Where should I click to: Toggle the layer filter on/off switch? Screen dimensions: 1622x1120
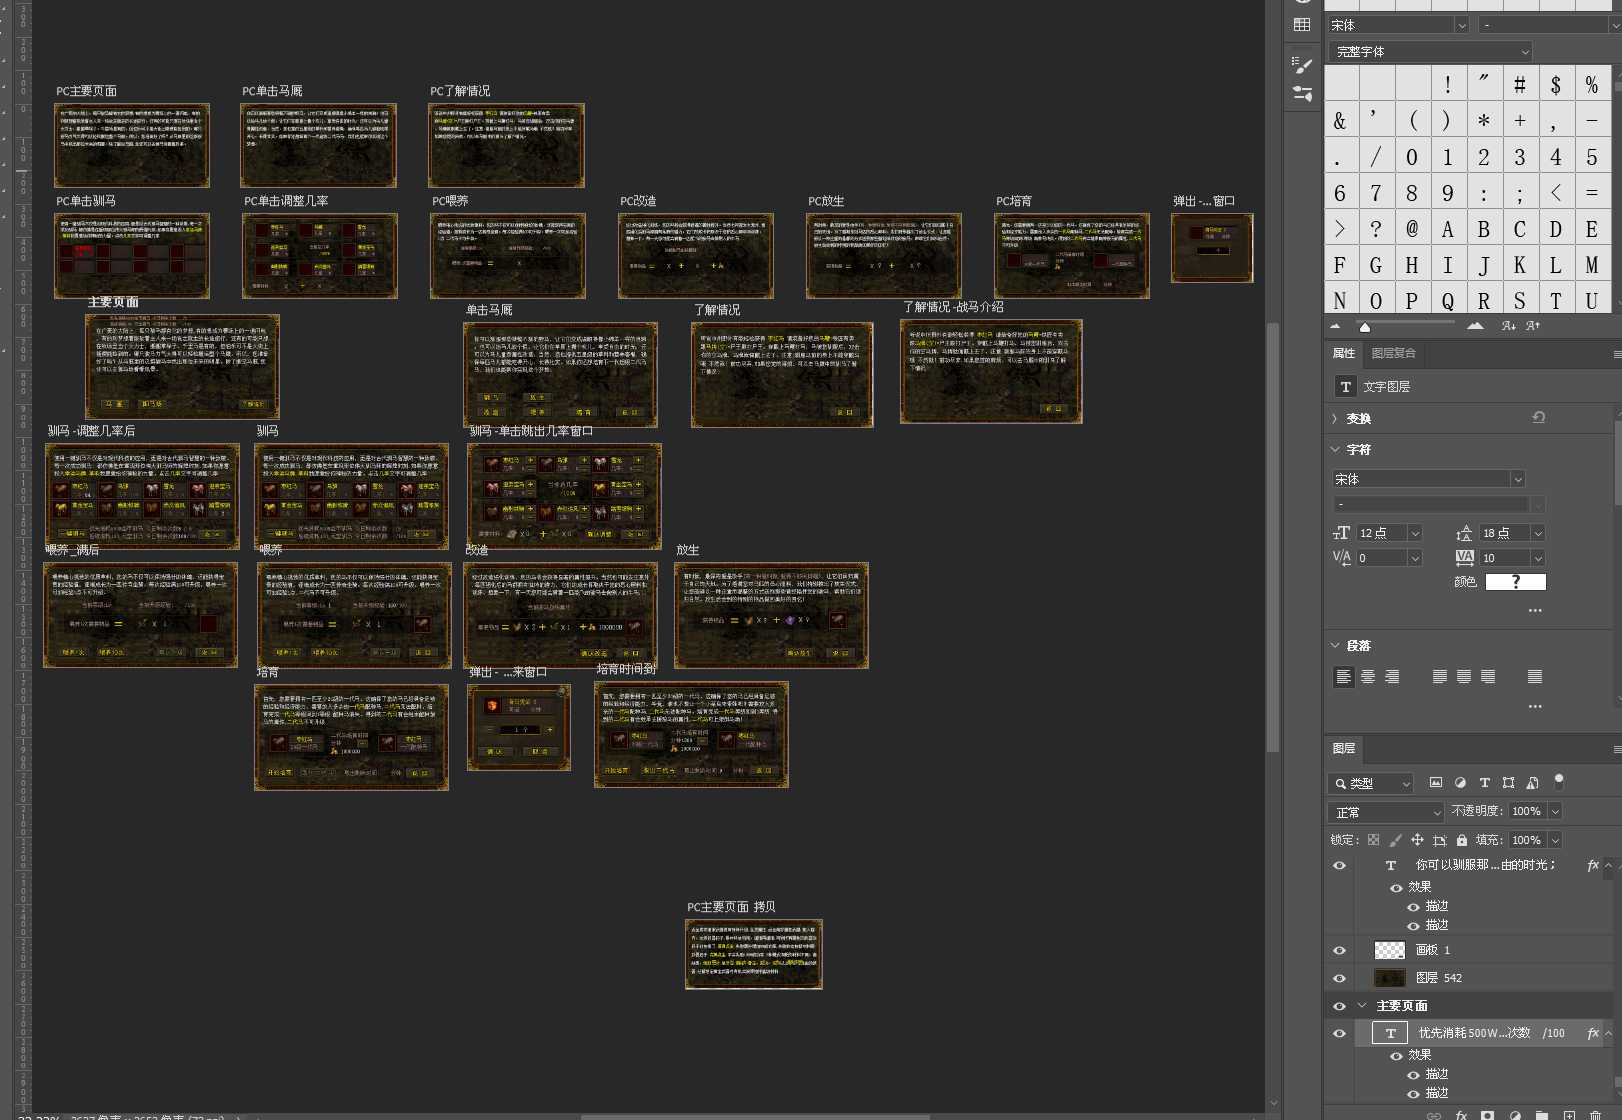point(1558,781)
